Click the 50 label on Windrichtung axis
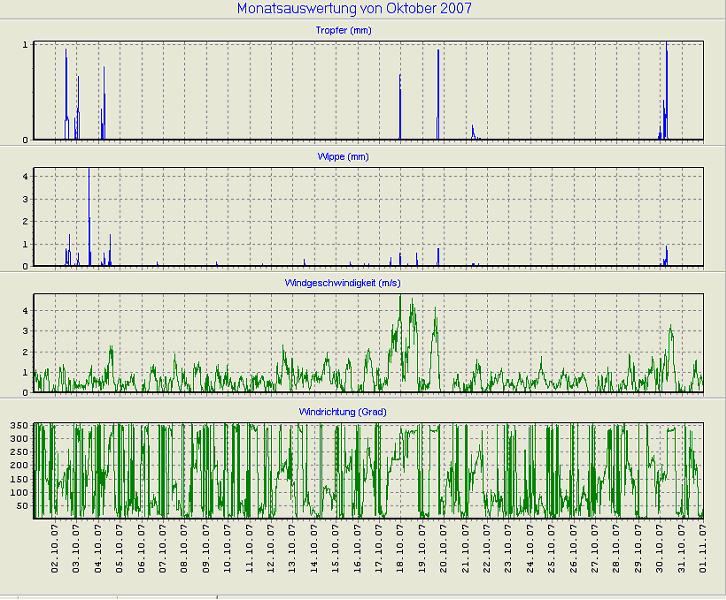Viewport: 726px width, 600px height. pos(22,506)
